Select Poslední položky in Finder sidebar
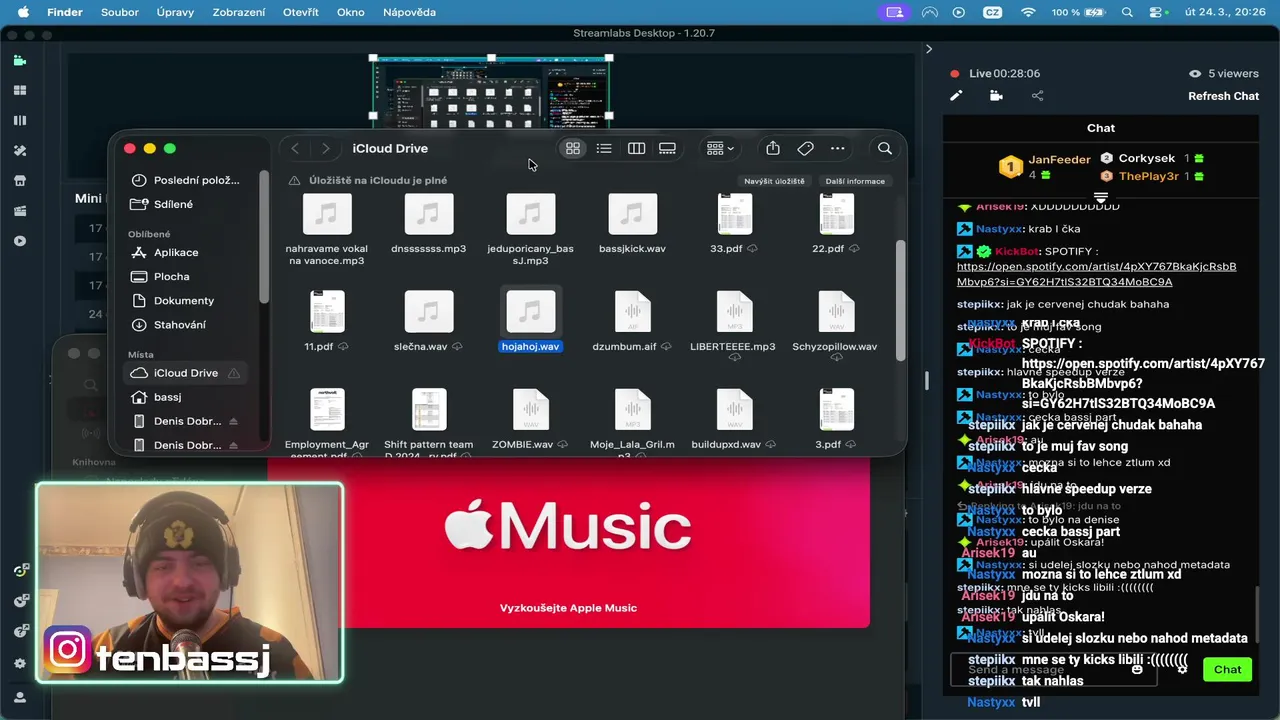The image size is (1280, 720). 186,180
